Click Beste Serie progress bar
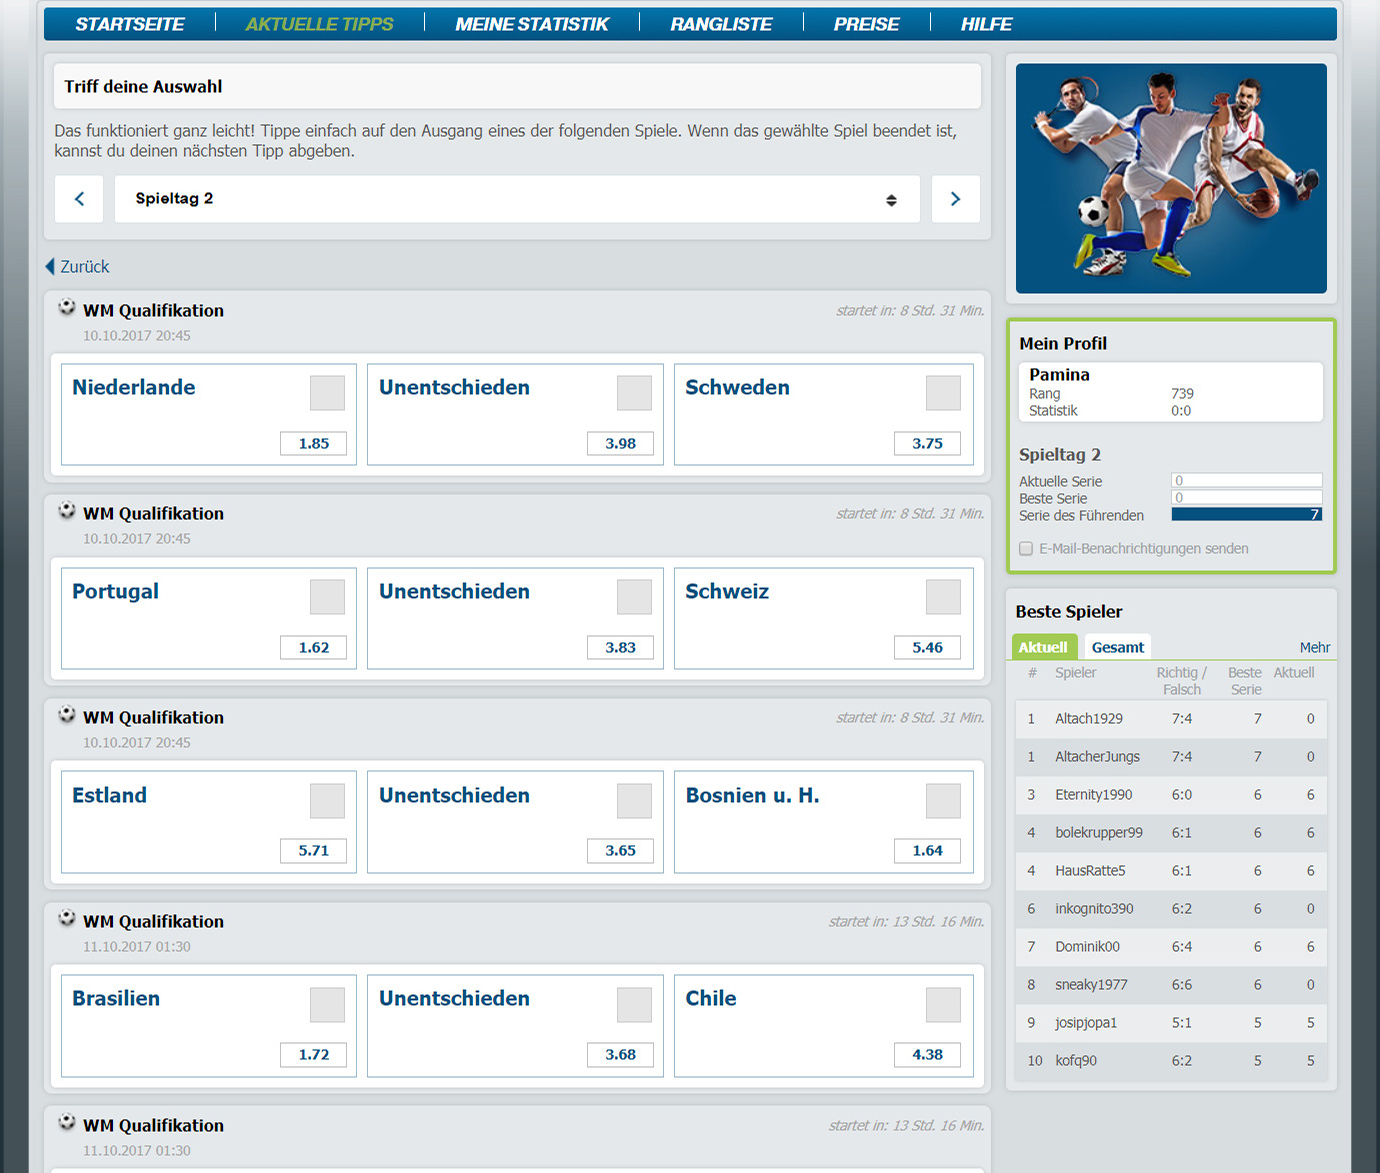Image resolution: width=1380 pixels, height=1173 pixels. coord(1247,498)
